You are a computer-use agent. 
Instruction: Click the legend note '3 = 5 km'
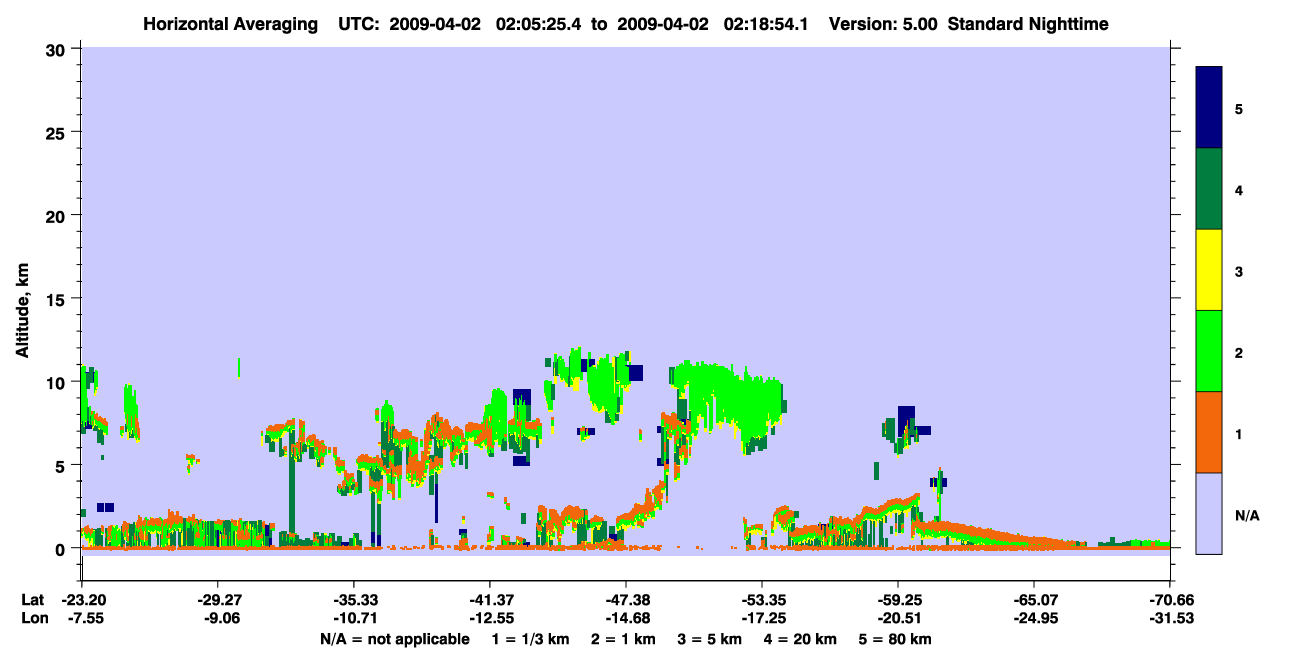(x=710, y=639)
